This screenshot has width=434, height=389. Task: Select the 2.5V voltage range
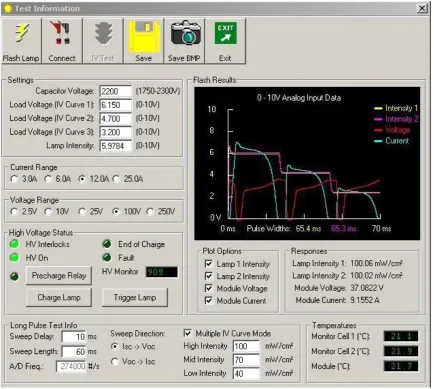tap(14, 212)
